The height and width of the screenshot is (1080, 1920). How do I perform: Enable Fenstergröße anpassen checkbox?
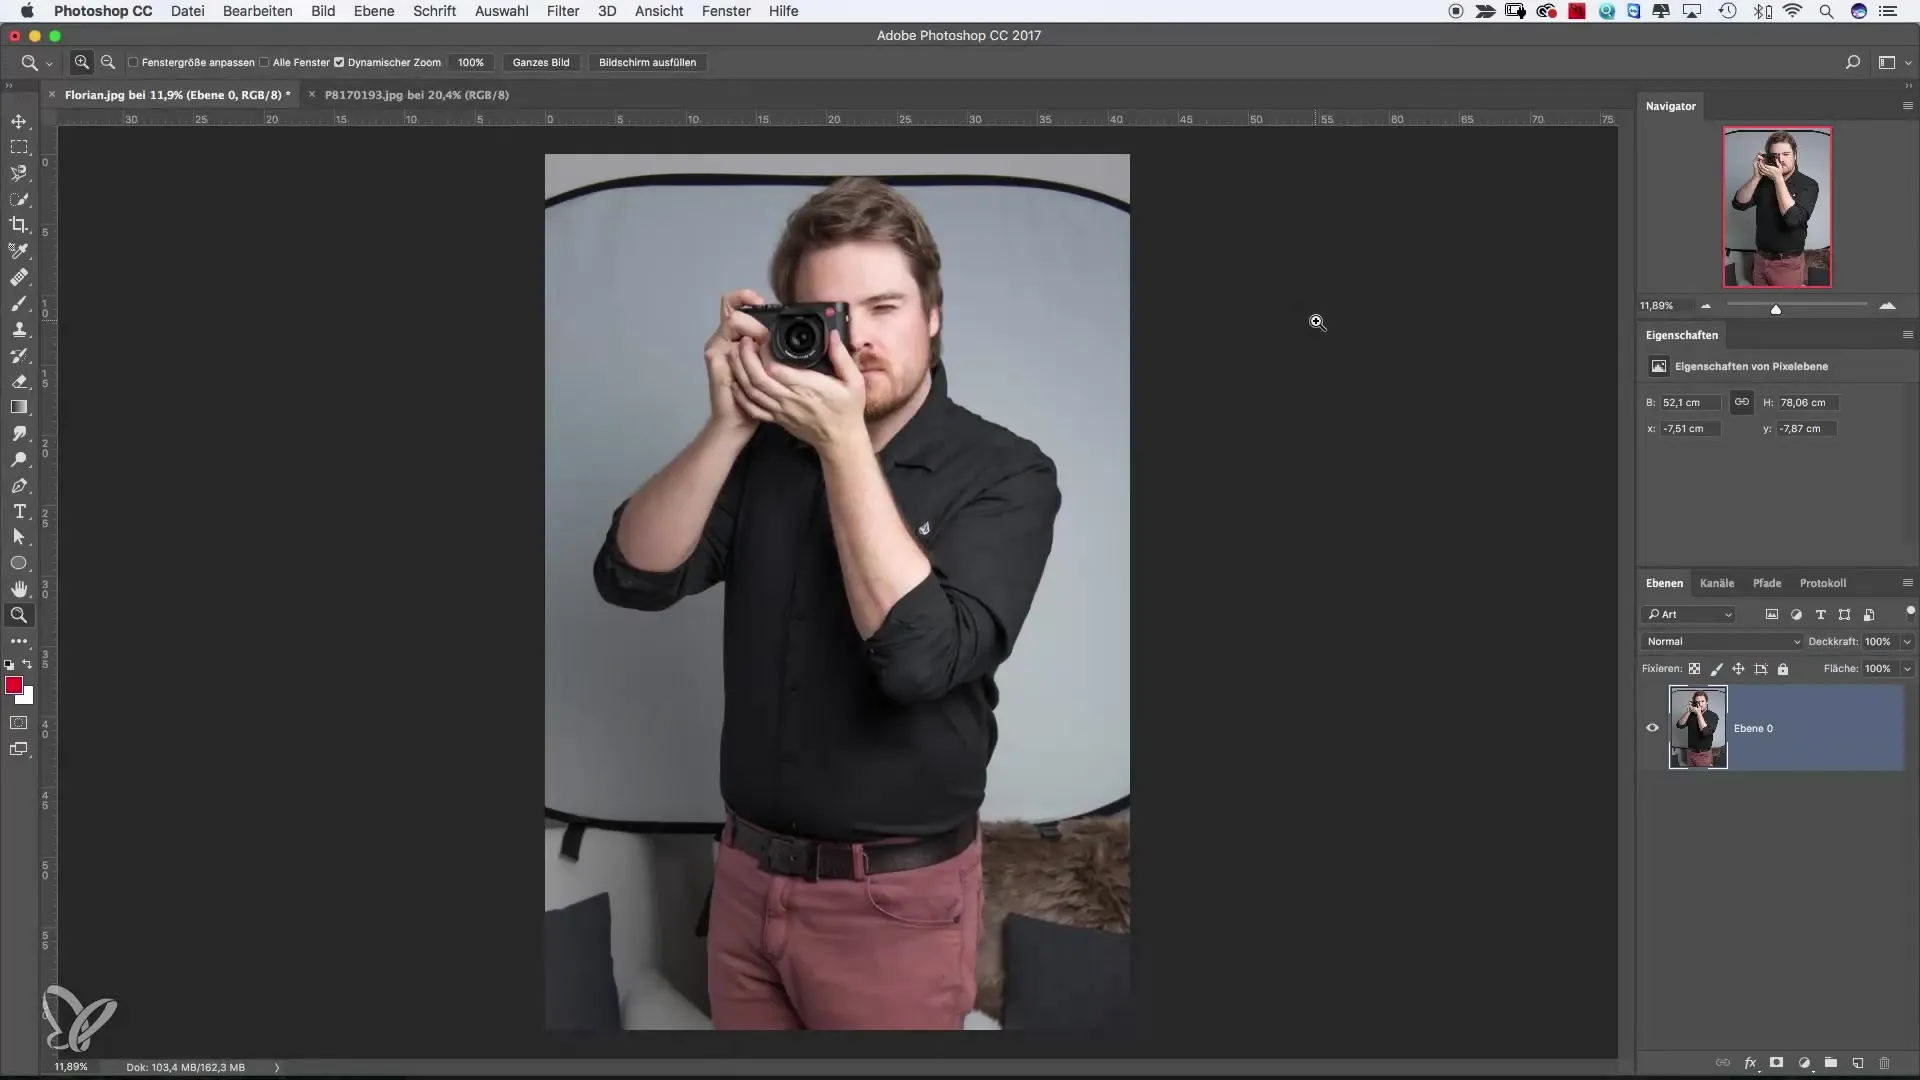[133, 62]
